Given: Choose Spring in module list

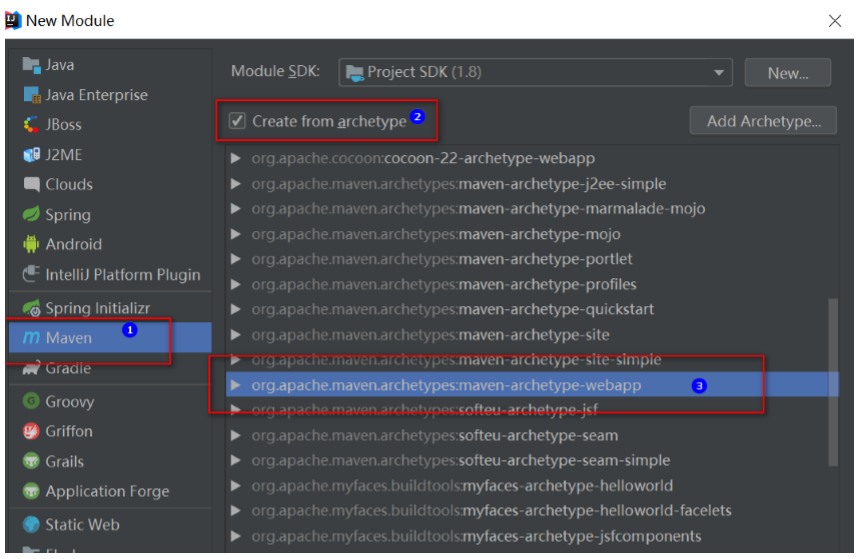Looking at the screenshot, I should pos(110,214).
